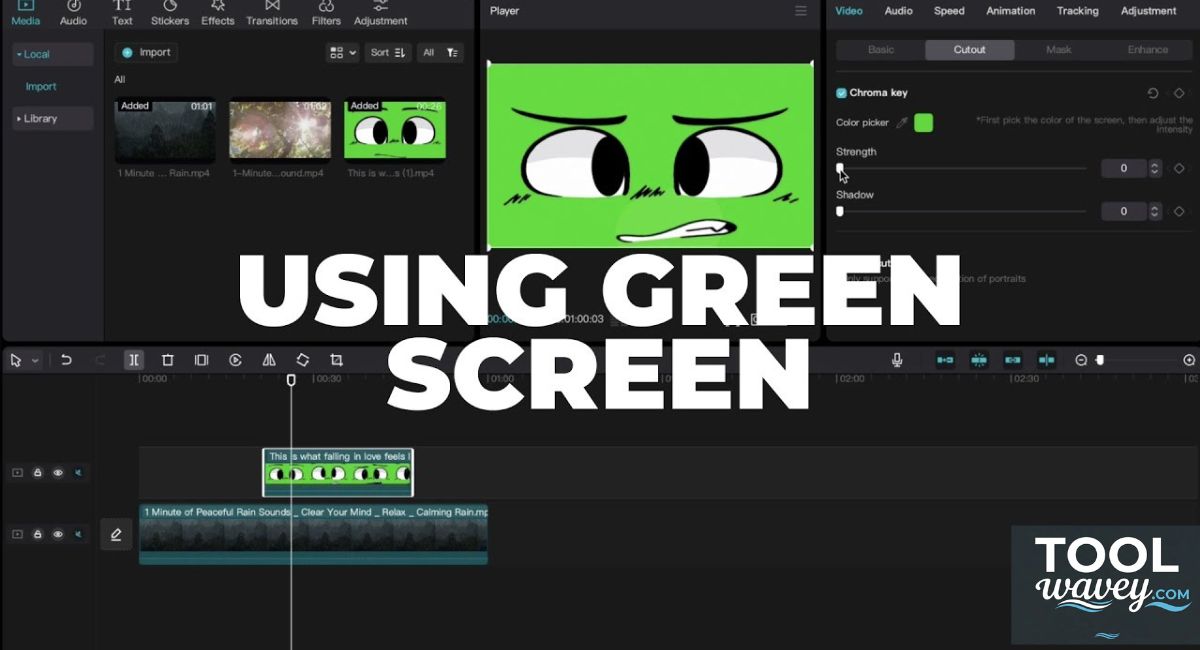Open the Transitions tab

(x=272, y=13)
